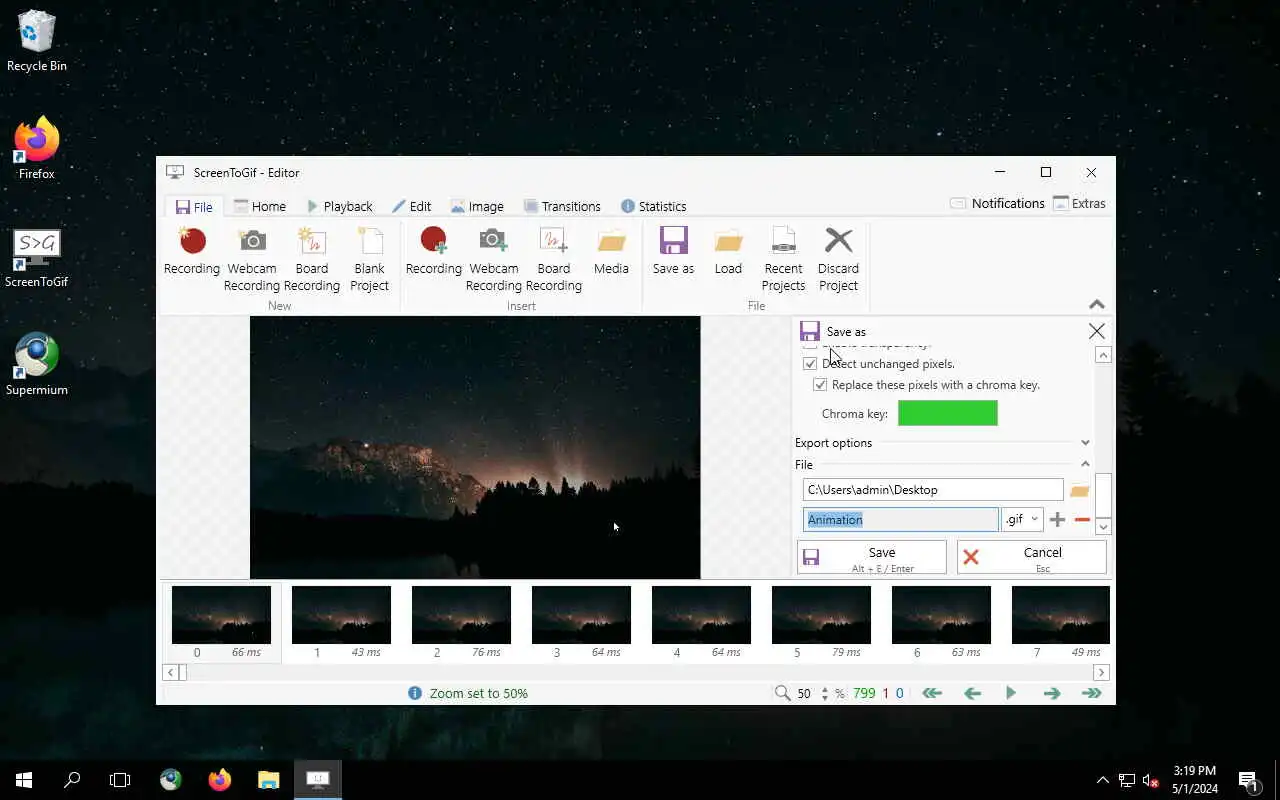The width and height of the screenshot is (1280, 800).
Task: Open new Board Recording in New group
Action: pyautogui.click(x=312, y=259)
